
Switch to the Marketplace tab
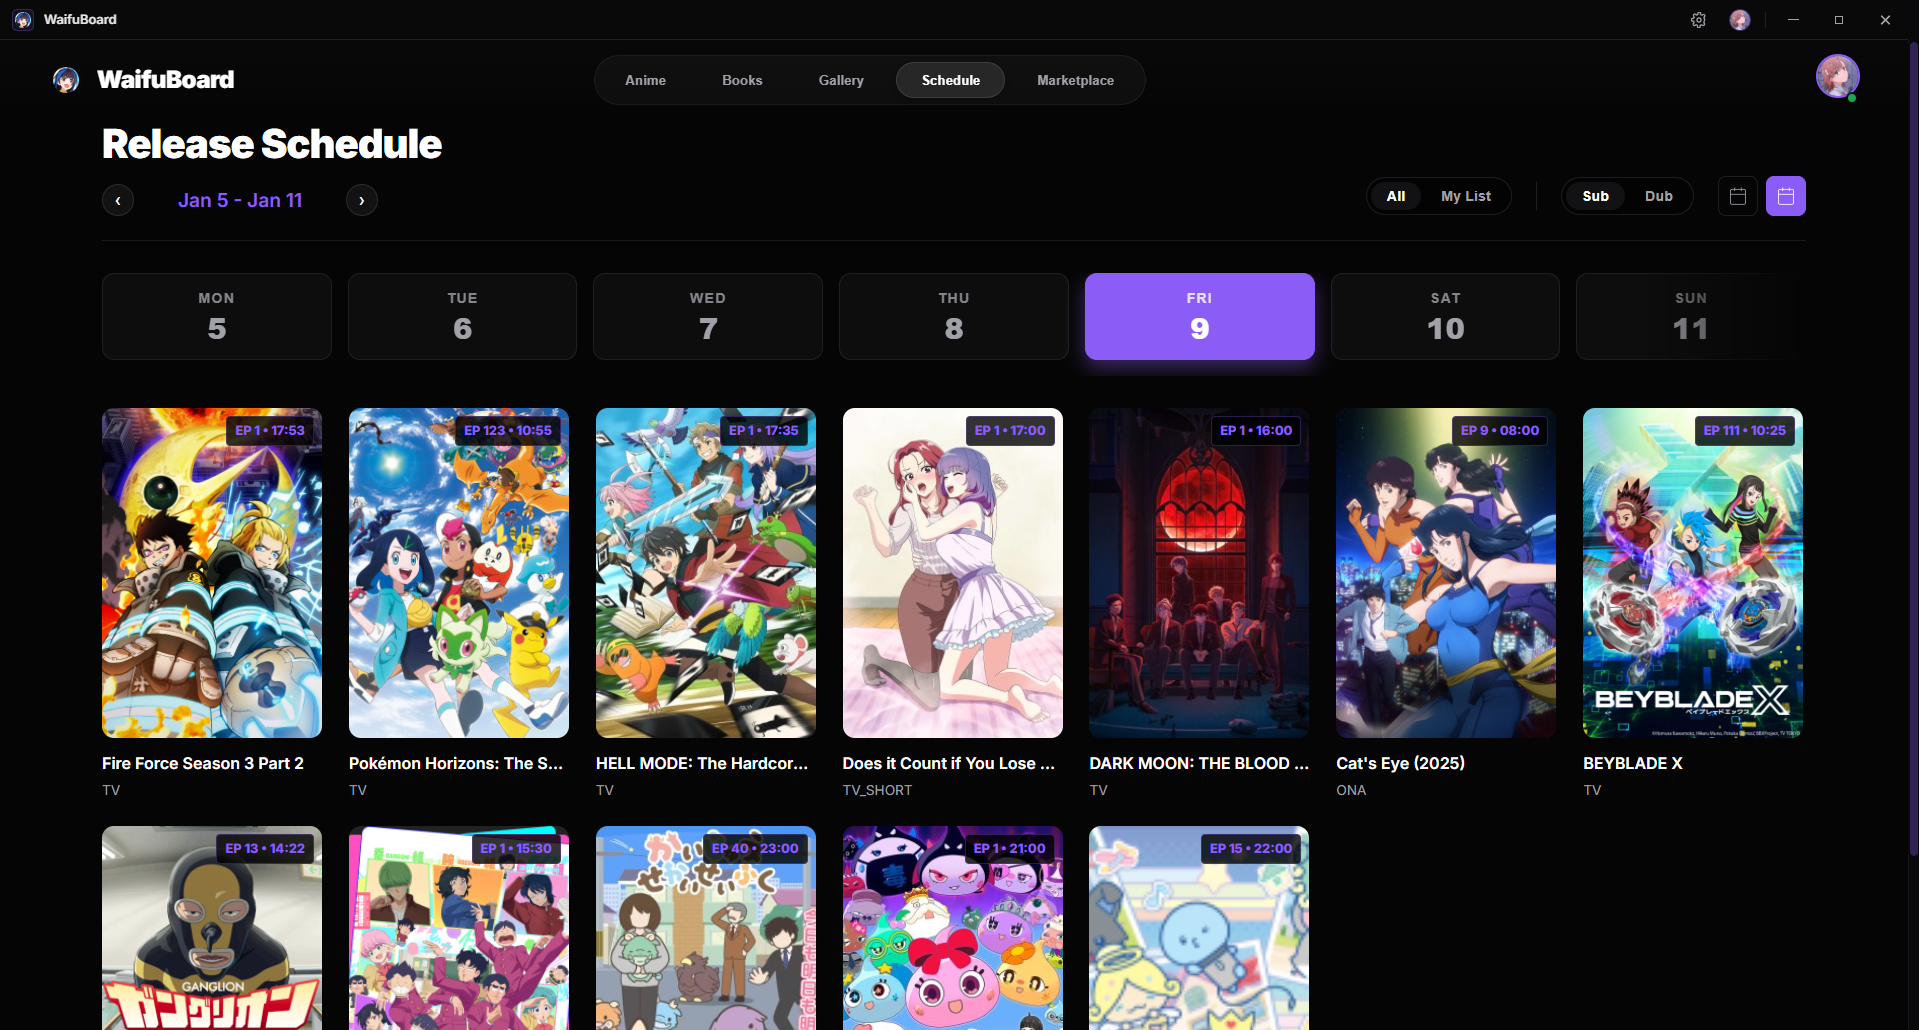[1075, 80]
